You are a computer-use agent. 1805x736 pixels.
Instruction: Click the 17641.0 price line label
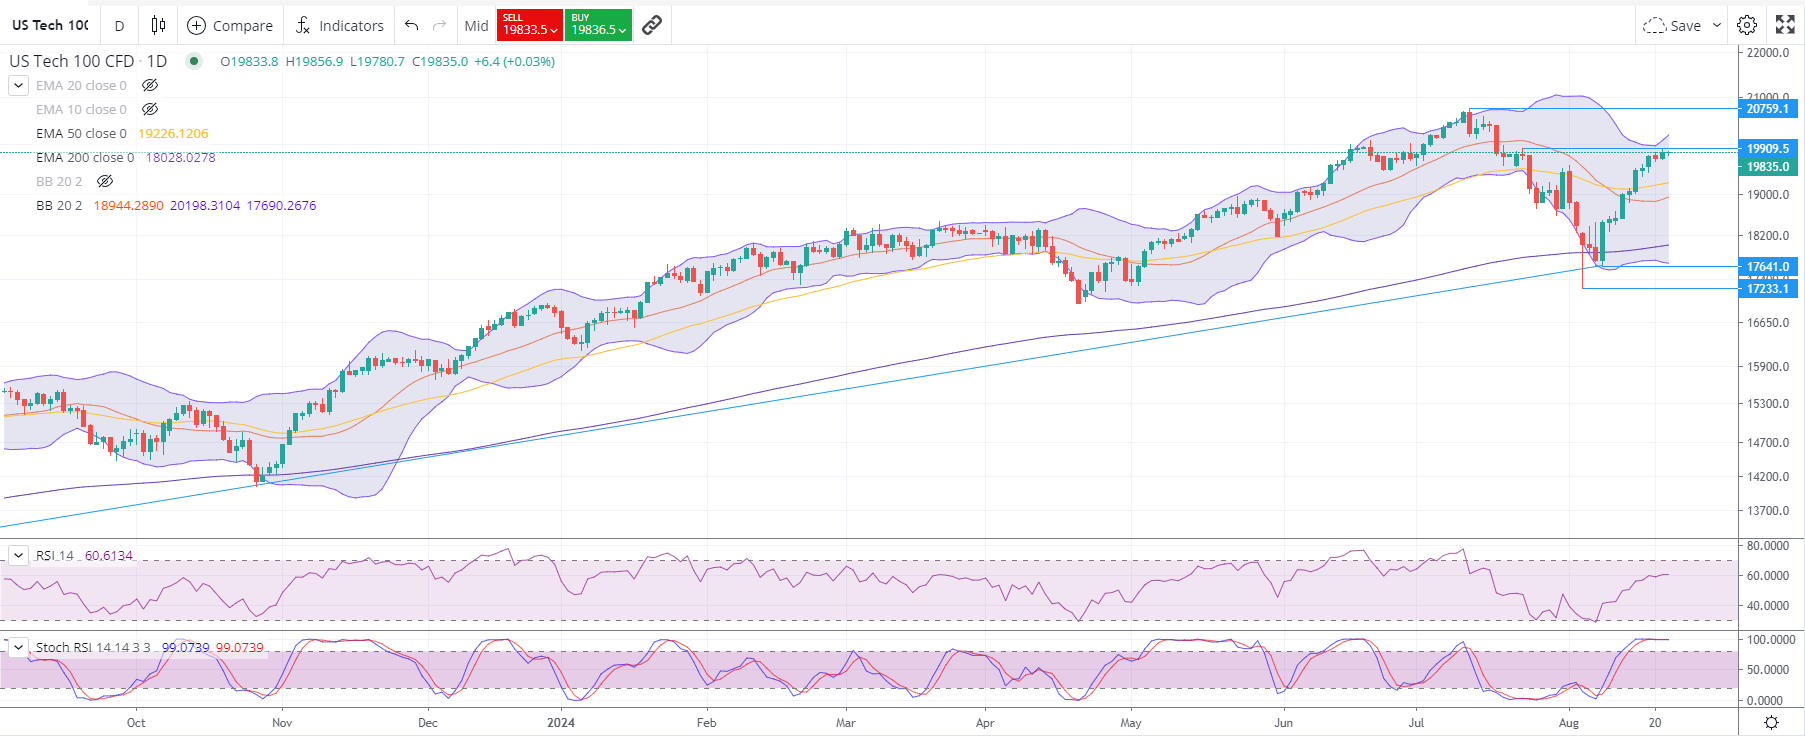pos(1768,266)
